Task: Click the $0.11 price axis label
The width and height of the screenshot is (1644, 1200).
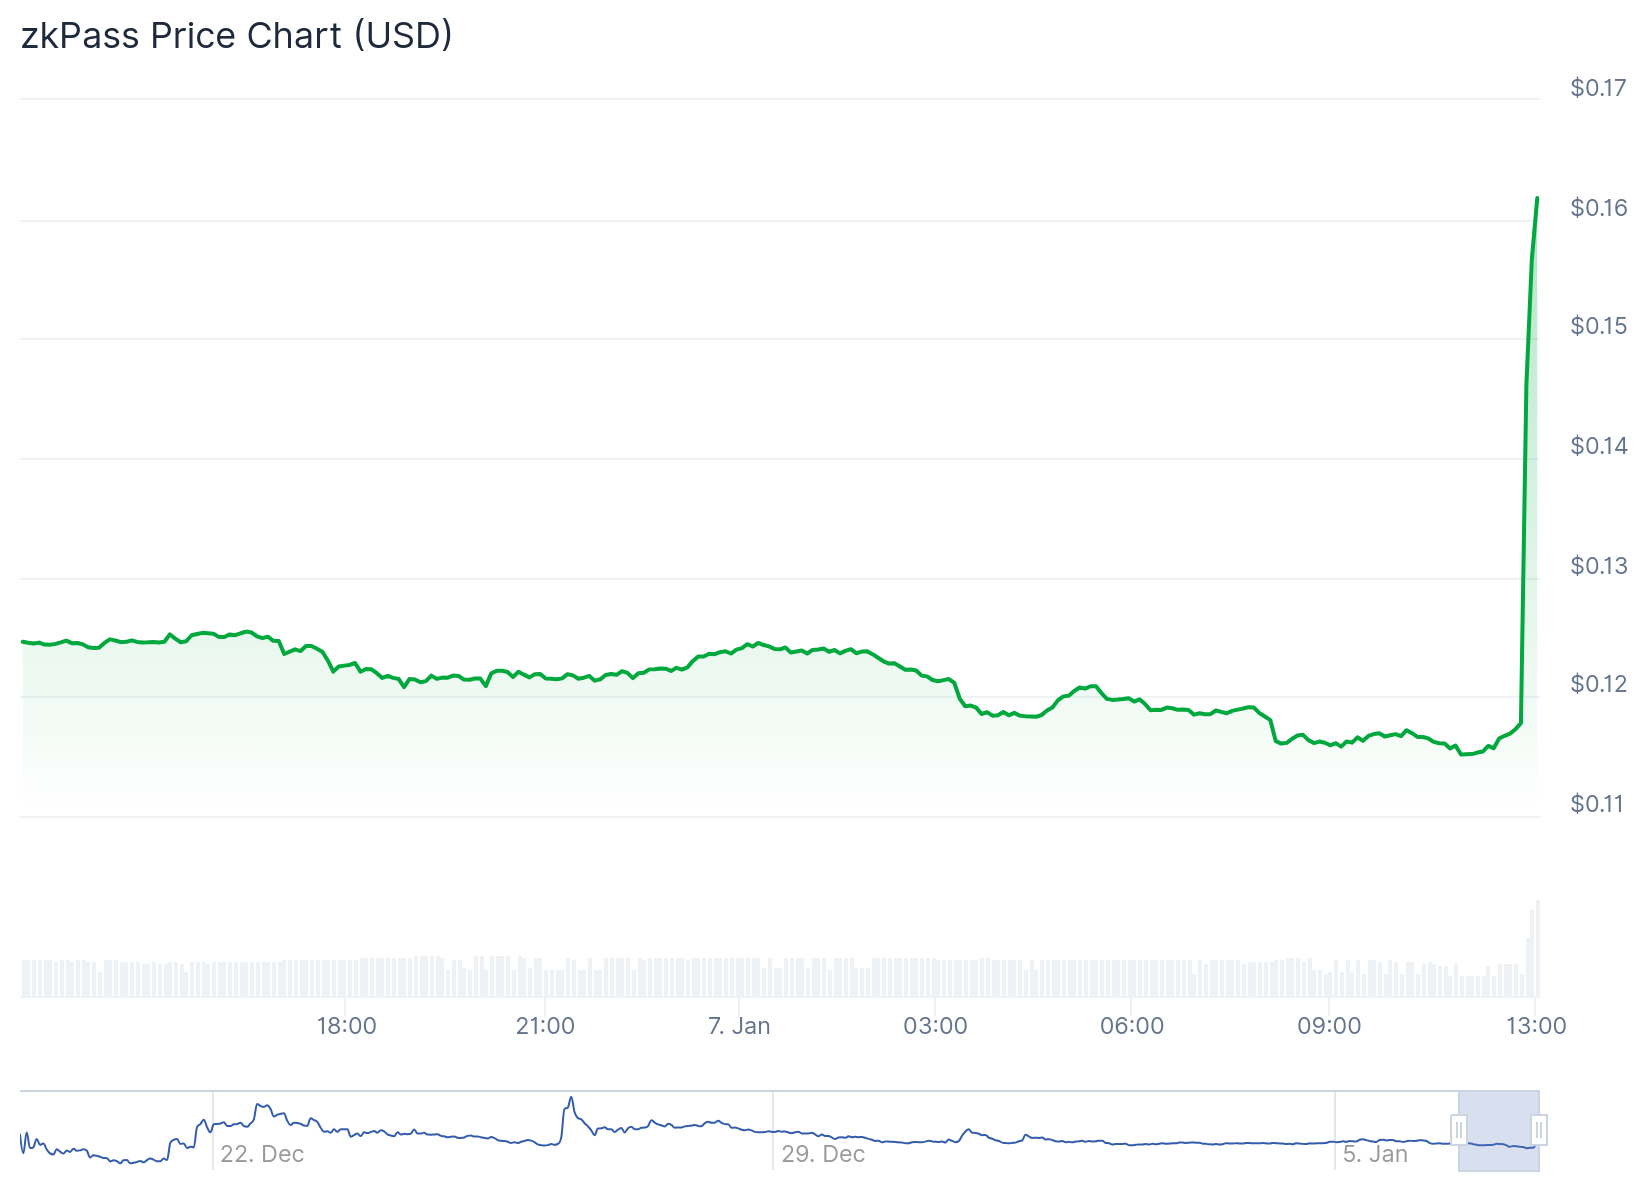Action: 1599,804
